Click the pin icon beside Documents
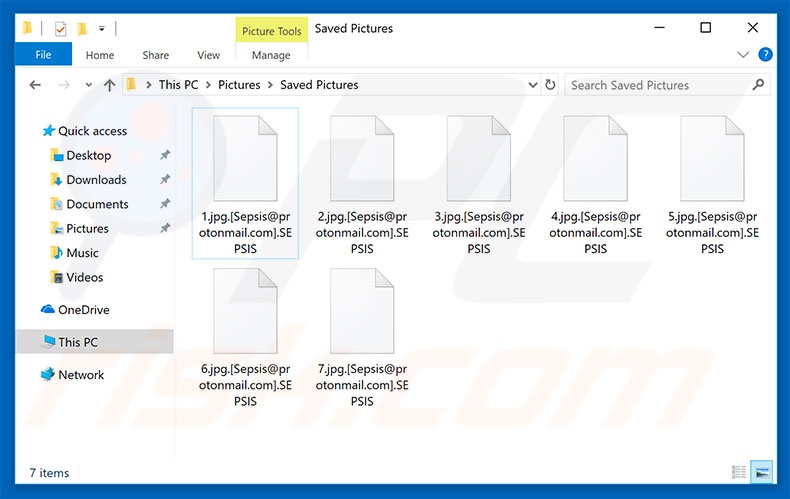 click(165, 204)
